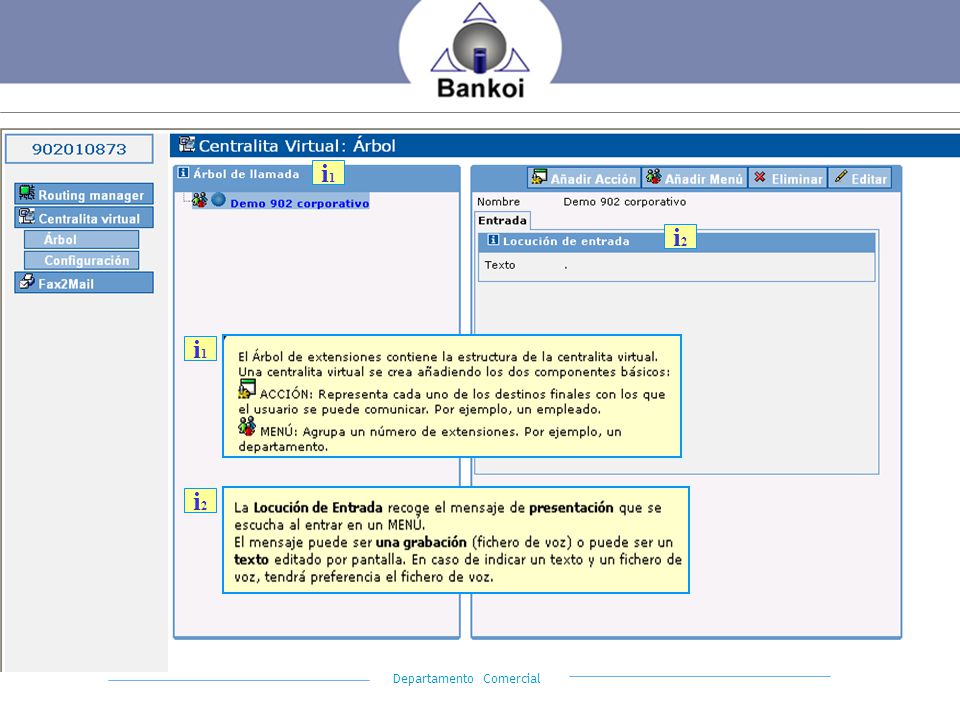Click the Centralita Virtual: Árbol page title
960x720 pixels.
(x=297, y=146)
